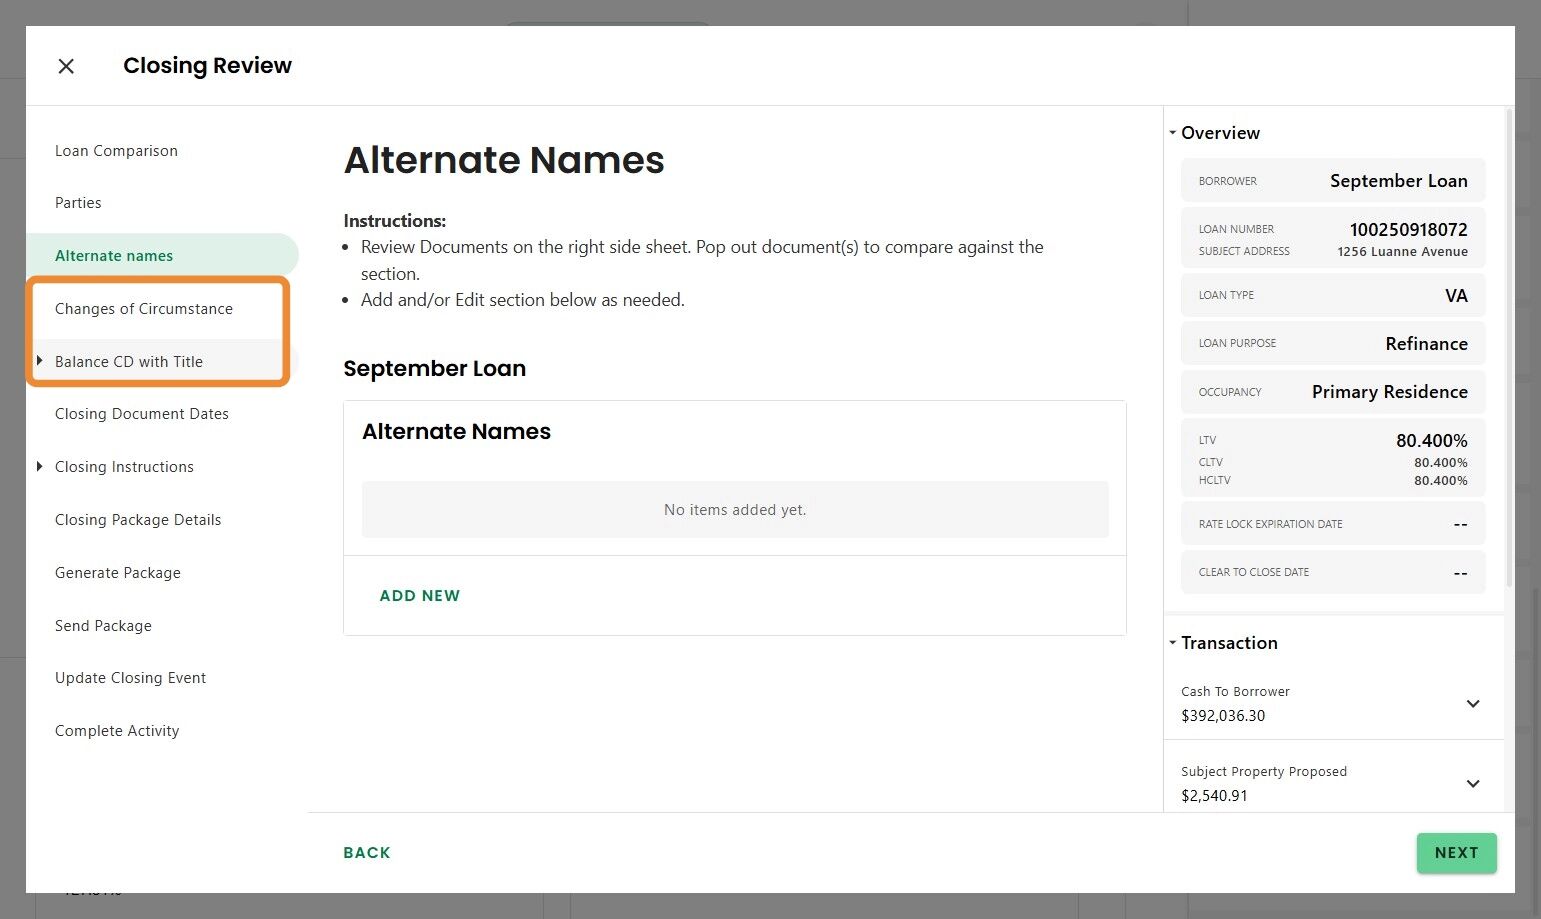Screen dimensions: 1541x919
Task: Expand Balance CD with Title arrow
Action: pyautogui.click(x=39, y=361)
